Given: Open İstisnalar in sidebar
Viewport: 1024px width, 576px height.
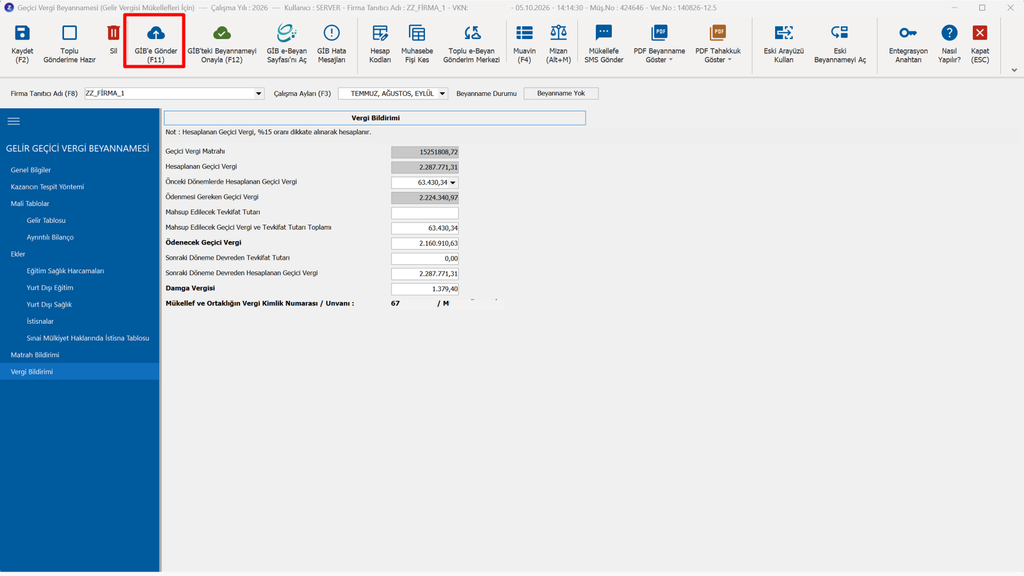Looking at the screenshot, I should 40,321.
